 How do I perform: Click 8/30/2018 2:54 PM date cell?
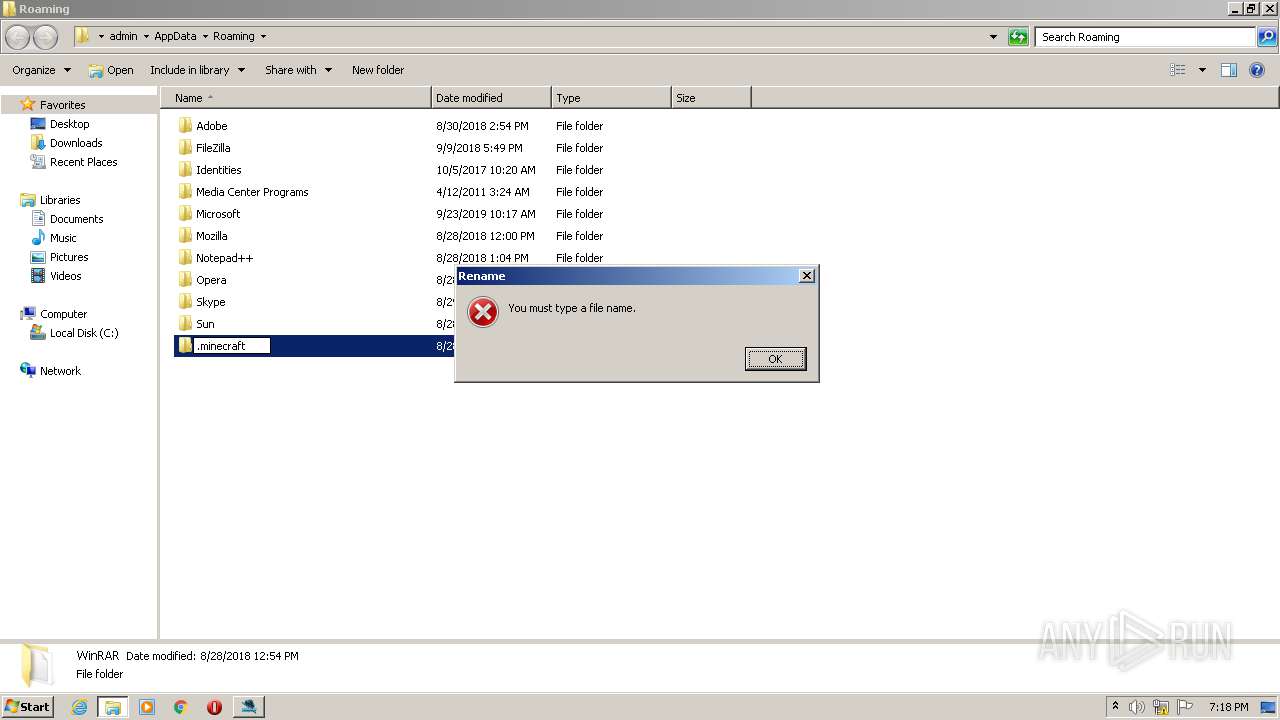482,126
